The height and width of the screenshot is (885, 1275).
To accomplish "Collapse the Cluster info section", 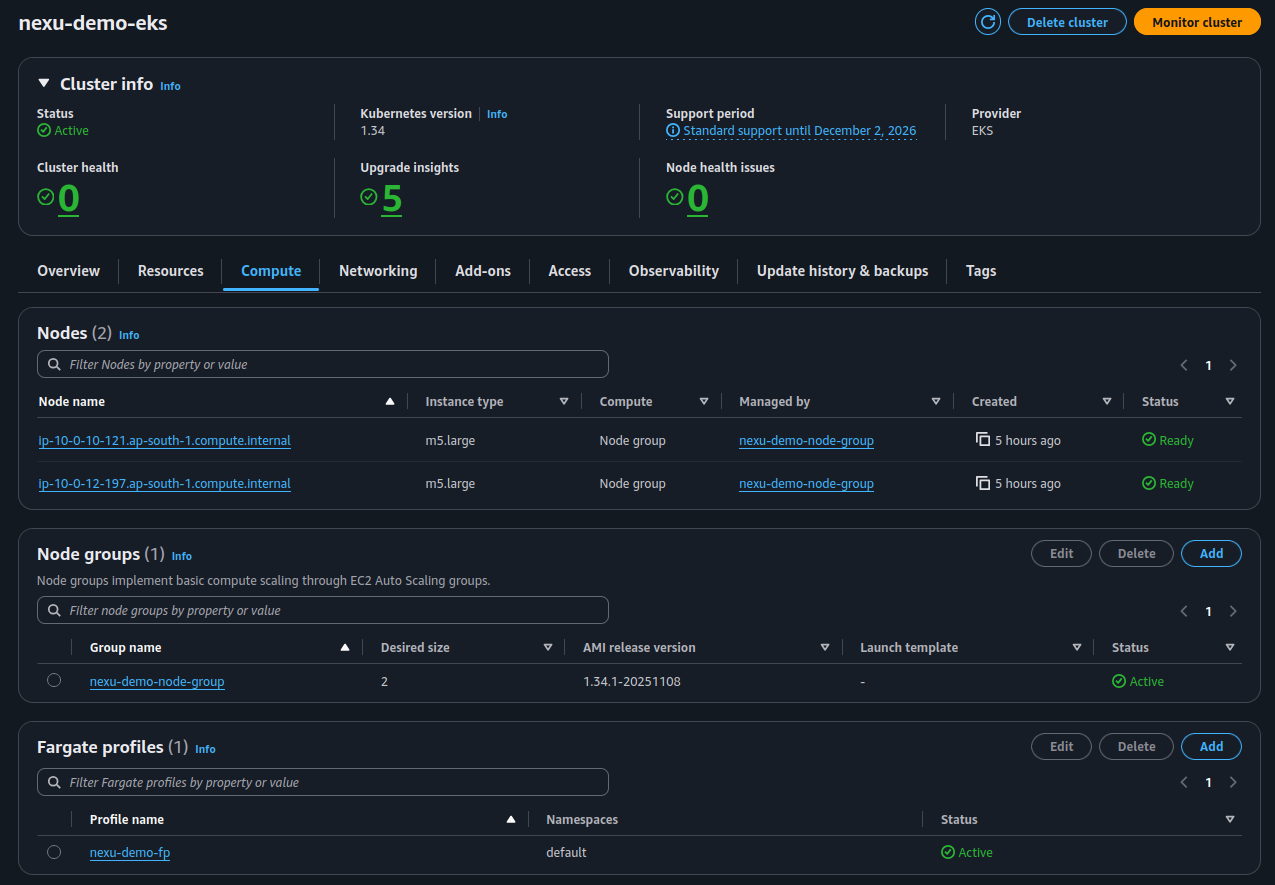I will point(41,84).
